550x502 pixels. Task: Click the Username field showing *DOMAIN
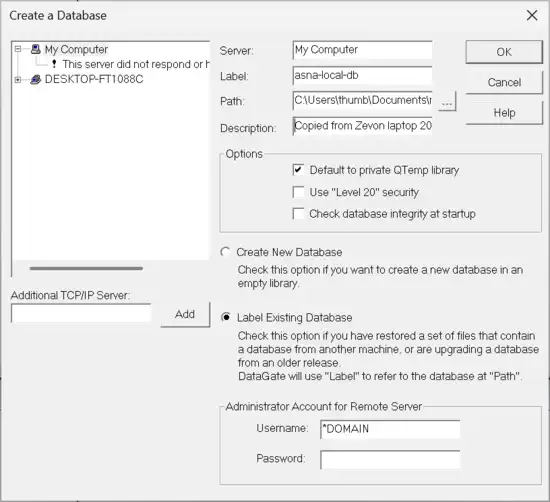[390, 429]
